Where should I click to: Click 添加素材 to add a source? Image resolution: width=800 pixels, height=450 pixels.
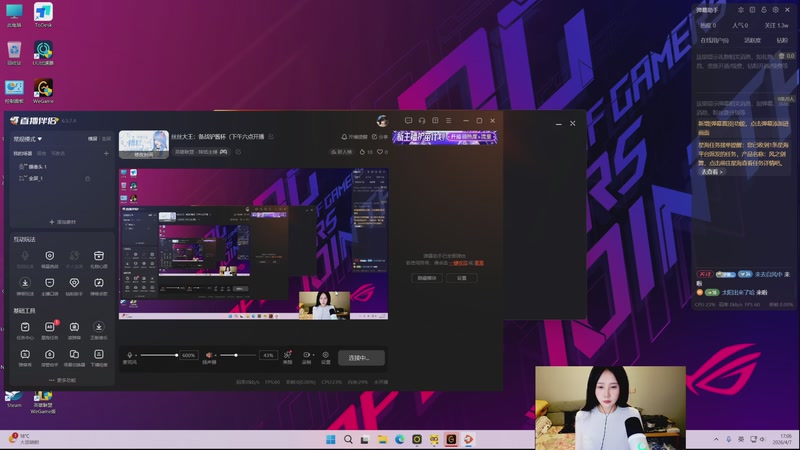pyautogui.click(x=63, y=222)
